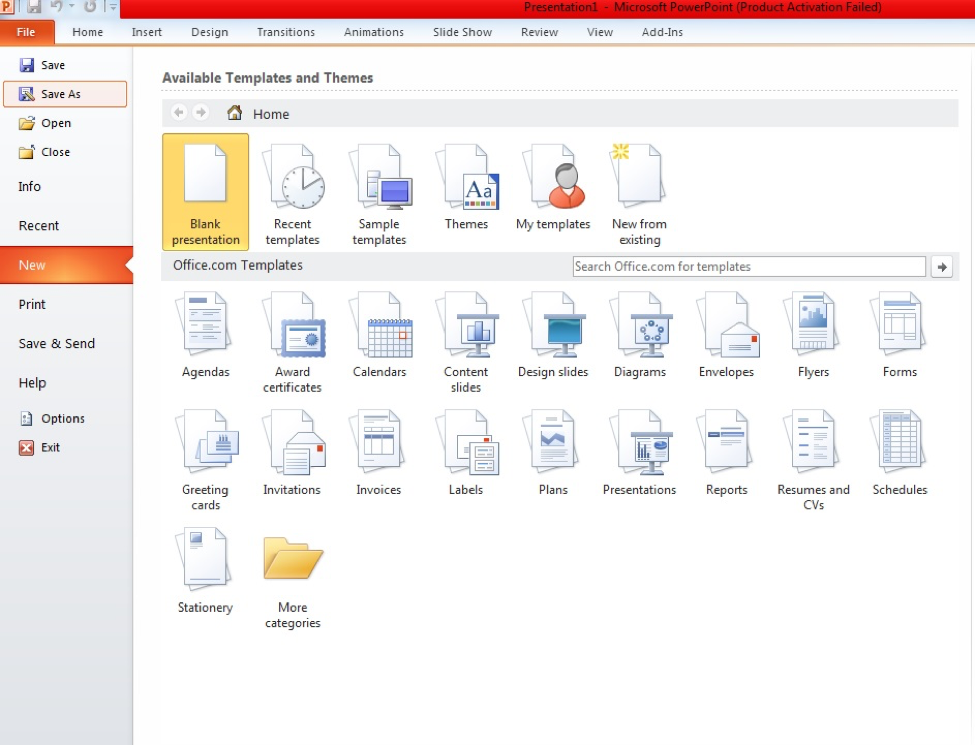Select the Blank presentation template
This screenshot has height=745, width=975.
point(204,190)
